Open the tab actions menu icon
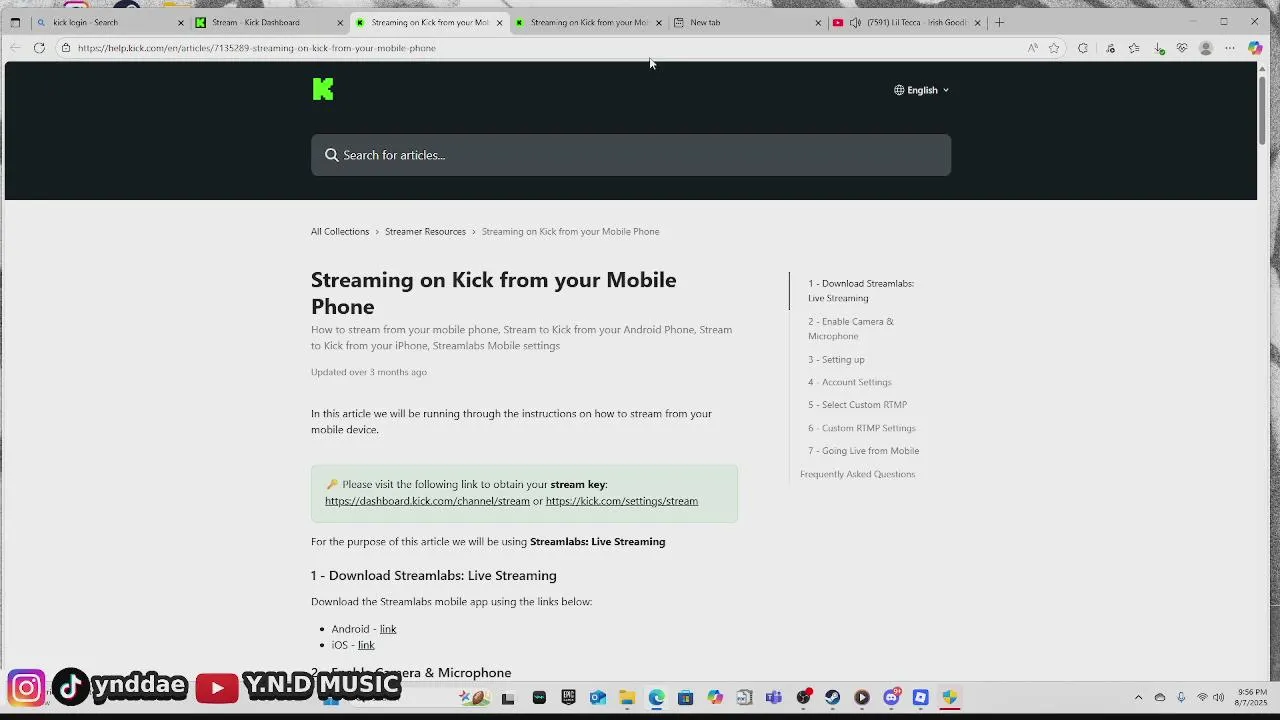 pyautogui.click(x=15, y=22)
